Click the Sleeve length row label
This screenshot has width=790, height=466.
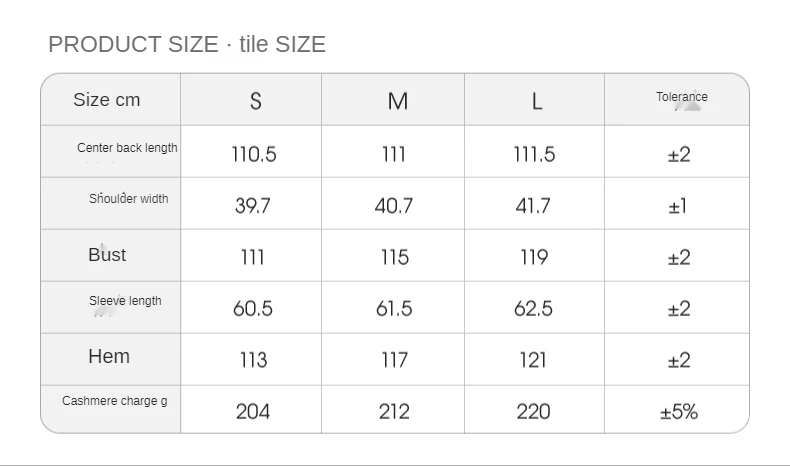(125, 301)
